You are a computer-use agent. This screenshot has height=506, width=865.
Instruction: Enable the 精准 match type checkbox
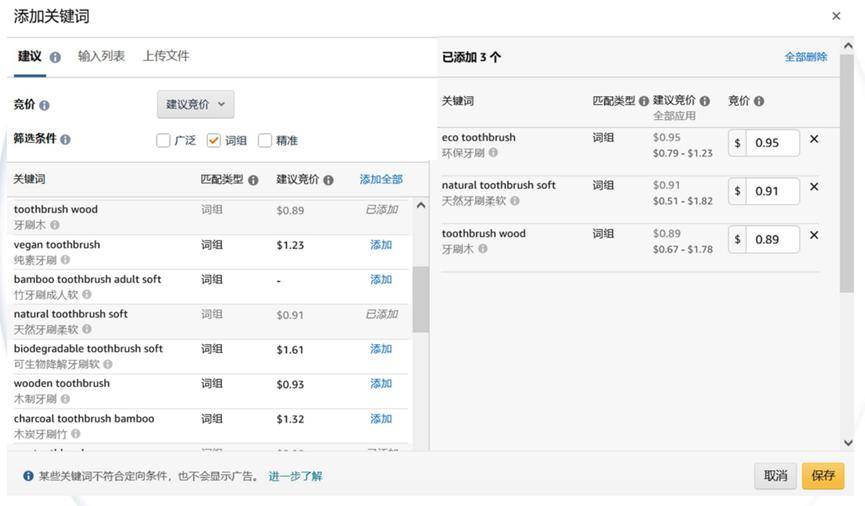(x=265, y=141)
